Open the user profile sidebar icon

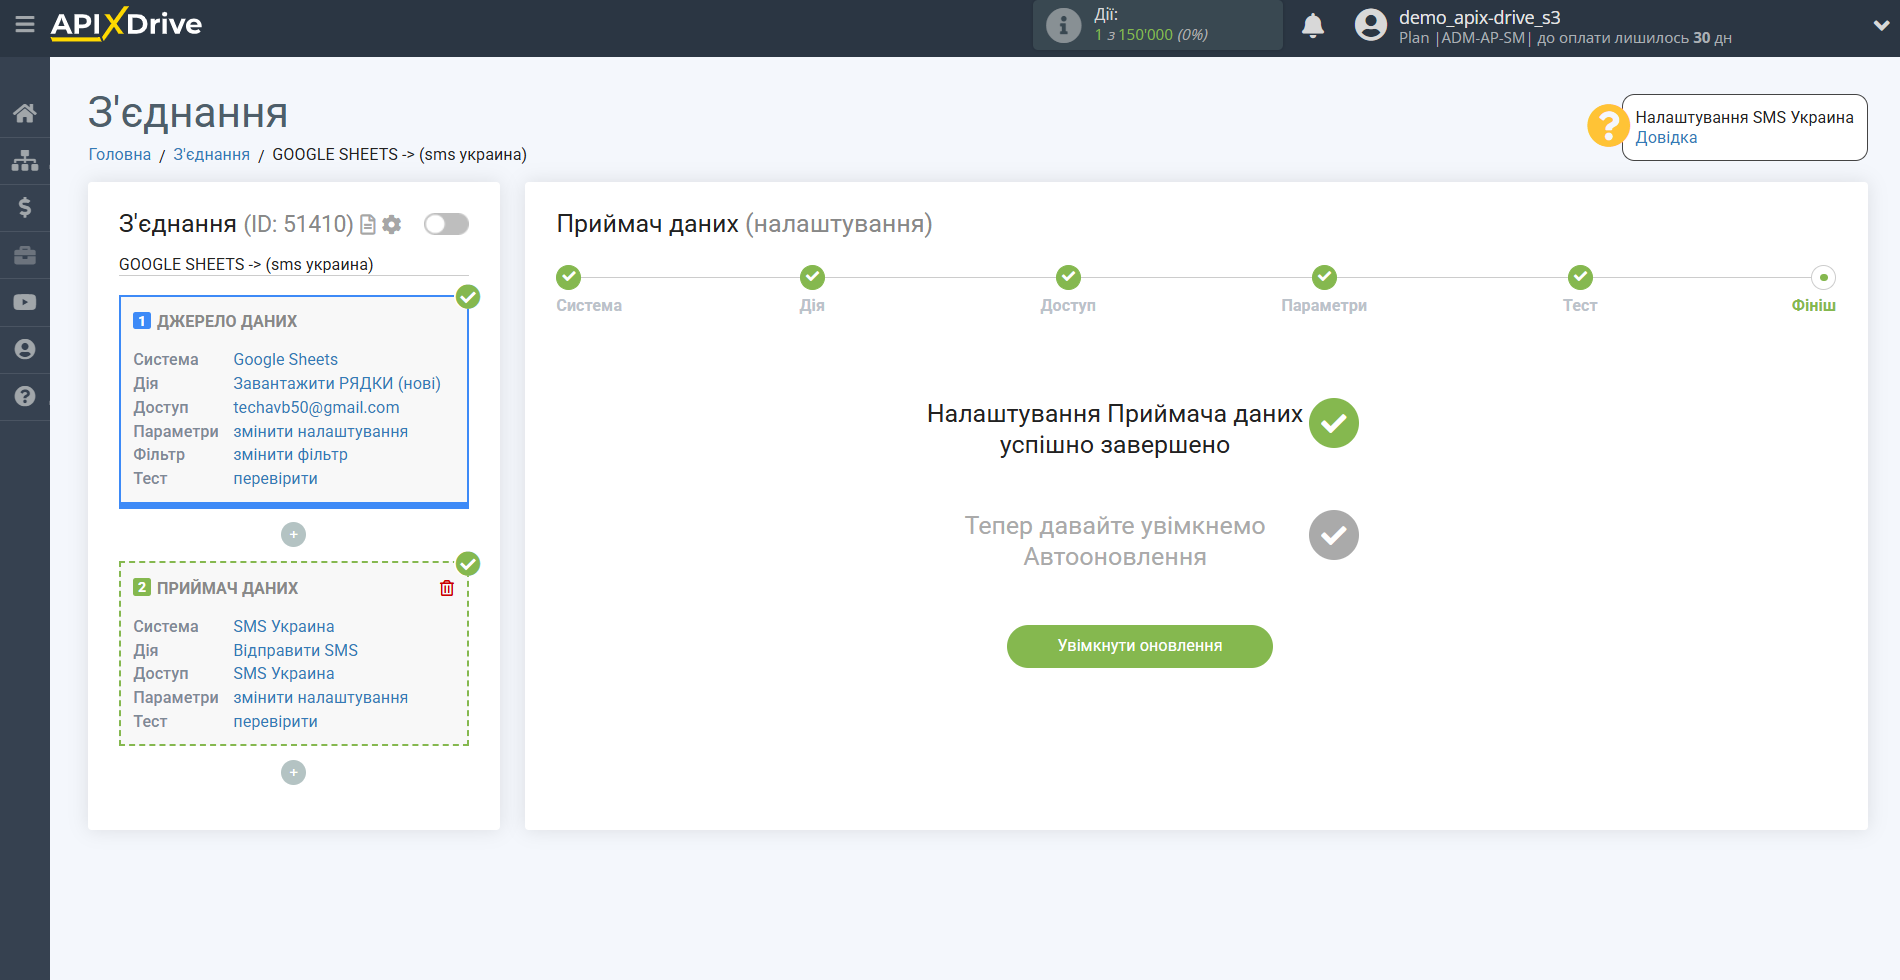(x=25, y=349)
